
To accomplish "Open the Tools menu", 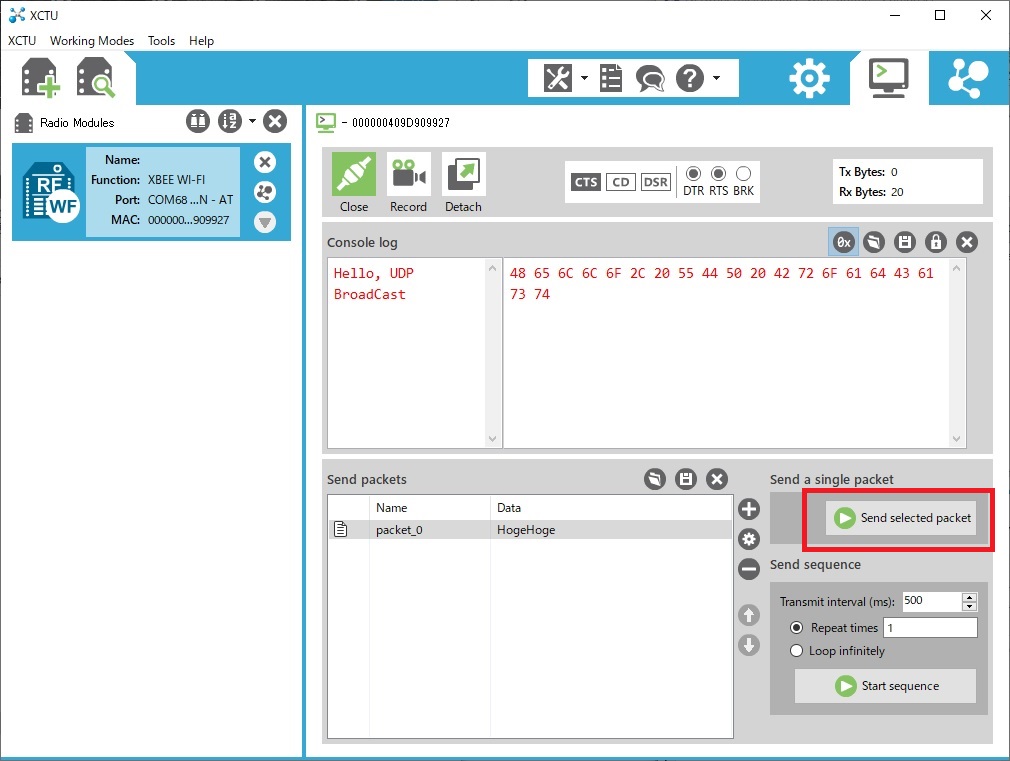I will tap(161, 41).
